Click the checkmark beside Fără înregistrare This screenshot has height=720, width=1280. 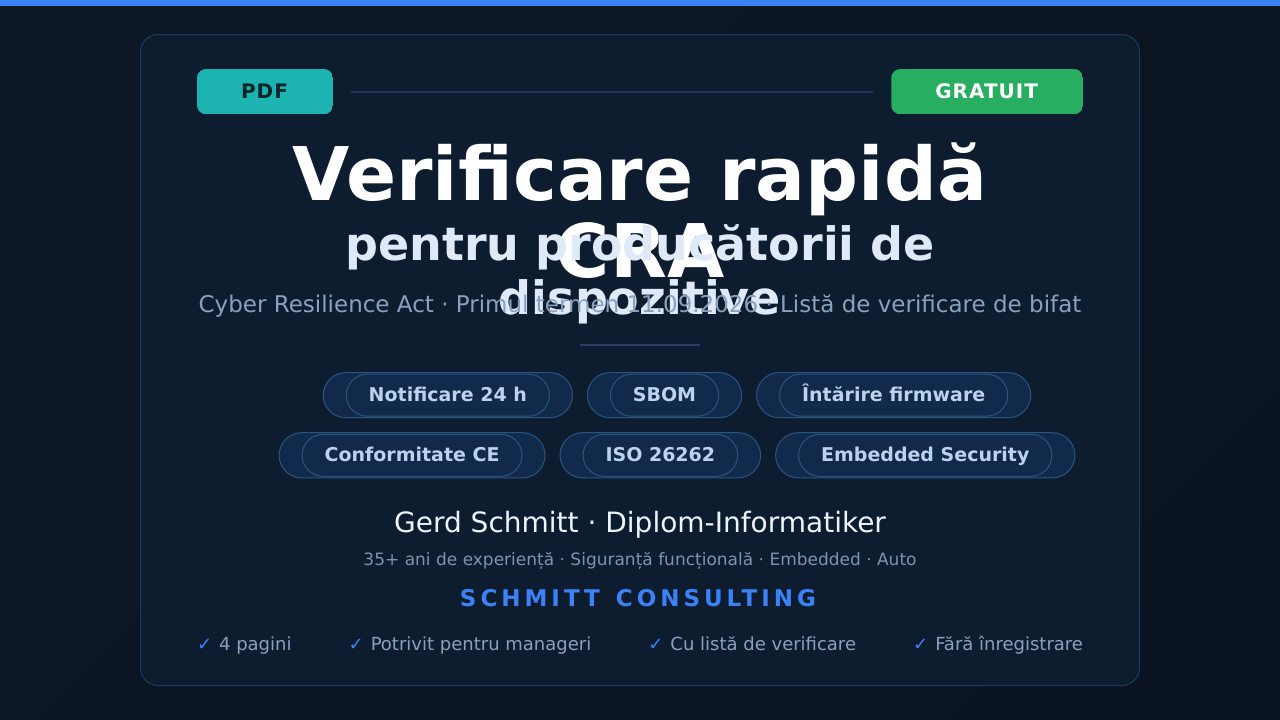920,644
